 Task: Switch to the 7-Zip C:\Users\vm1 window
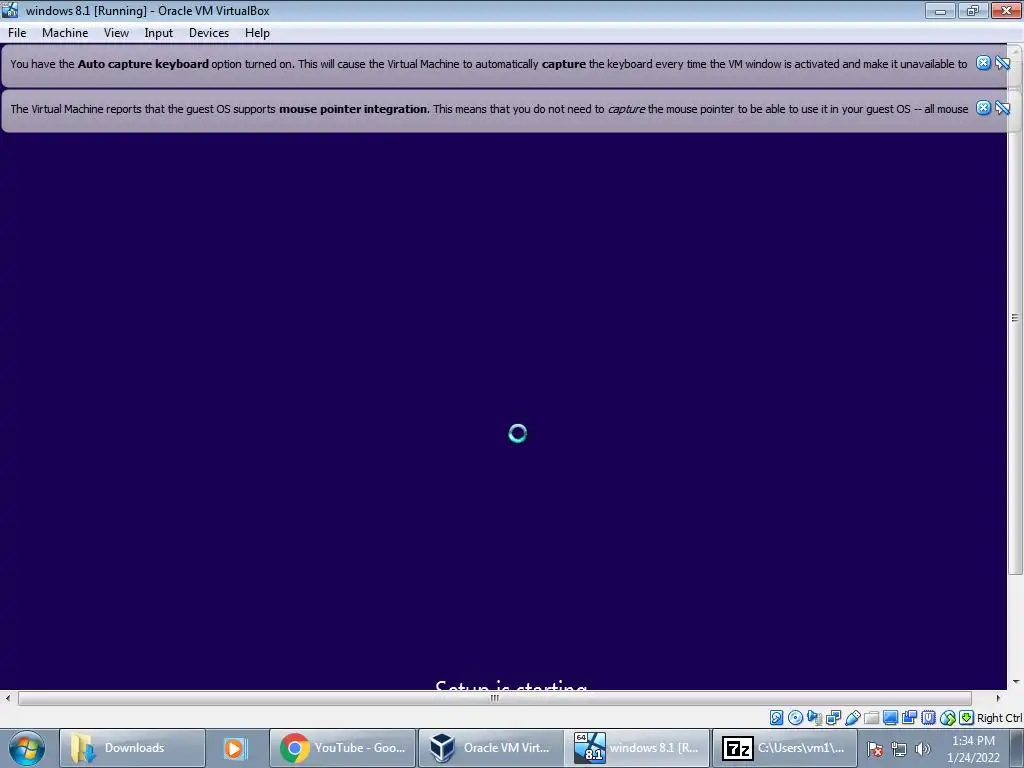[x=784, y=748]
